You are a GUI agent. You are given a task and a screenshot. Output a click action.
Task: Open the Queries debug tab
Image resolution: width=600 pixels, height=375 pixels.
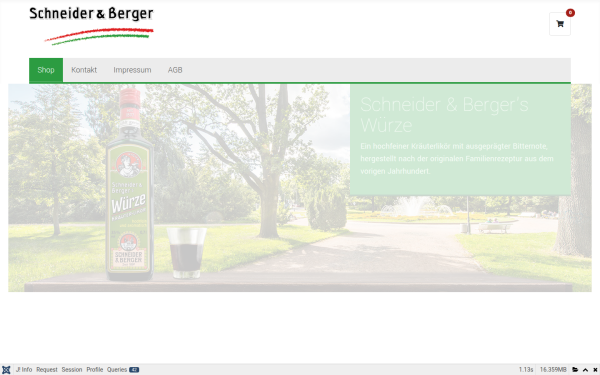point(122,370)
